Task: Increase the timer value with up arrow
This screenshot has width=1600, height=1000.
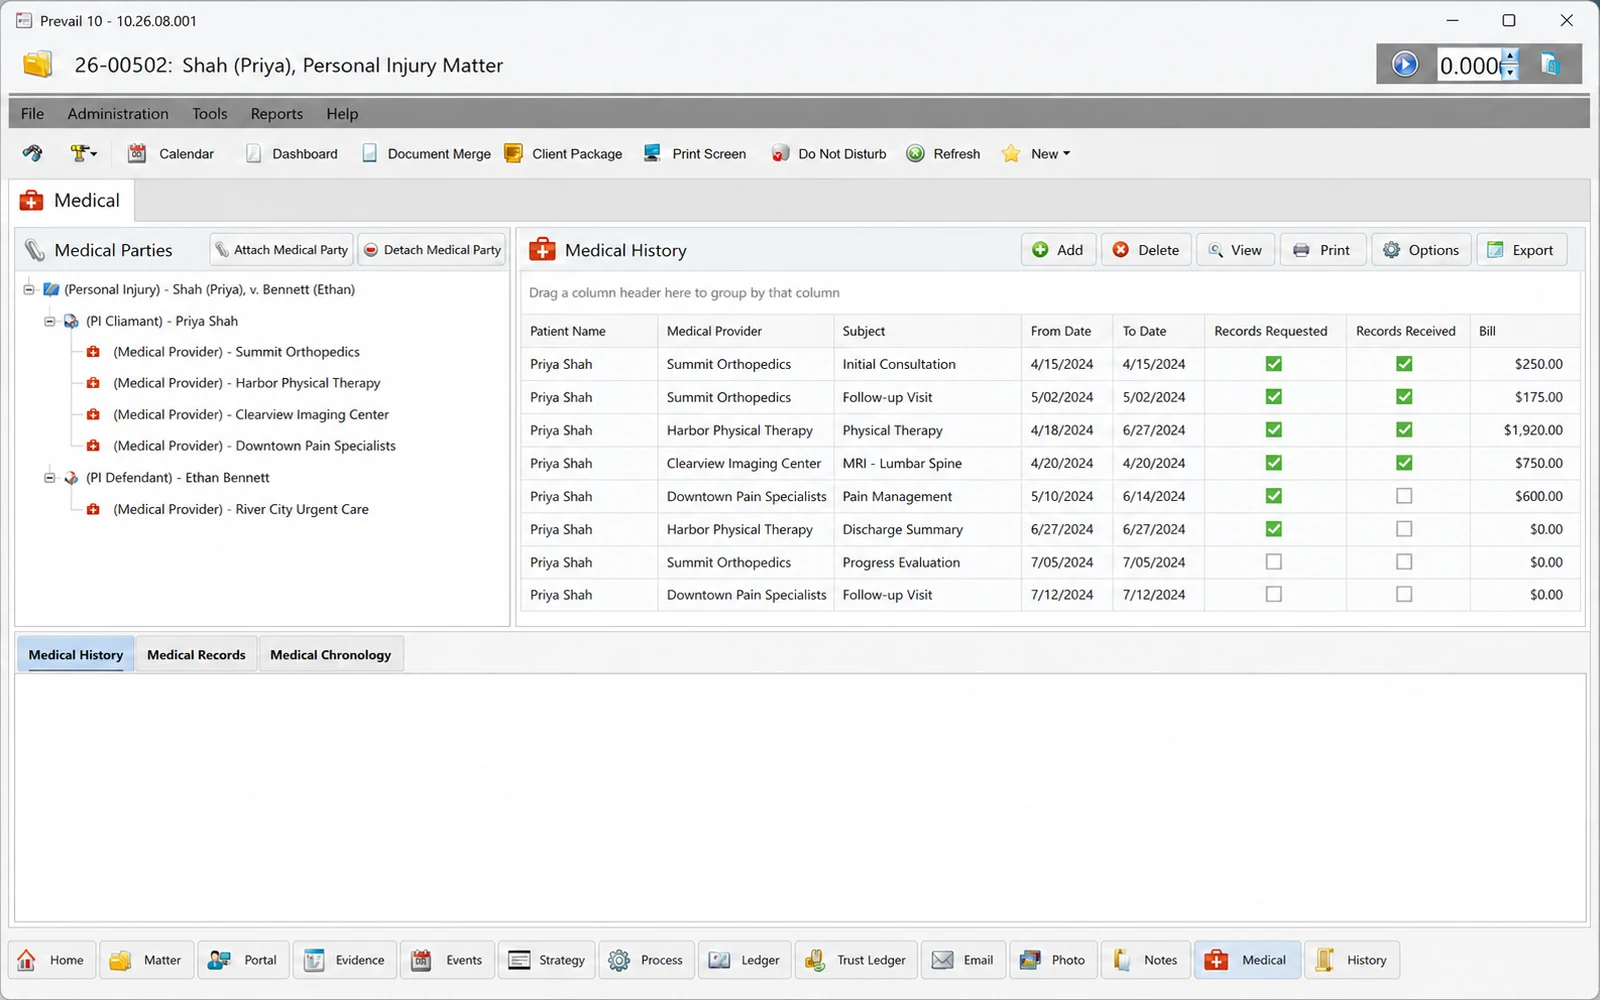Action: (1510, 56)
